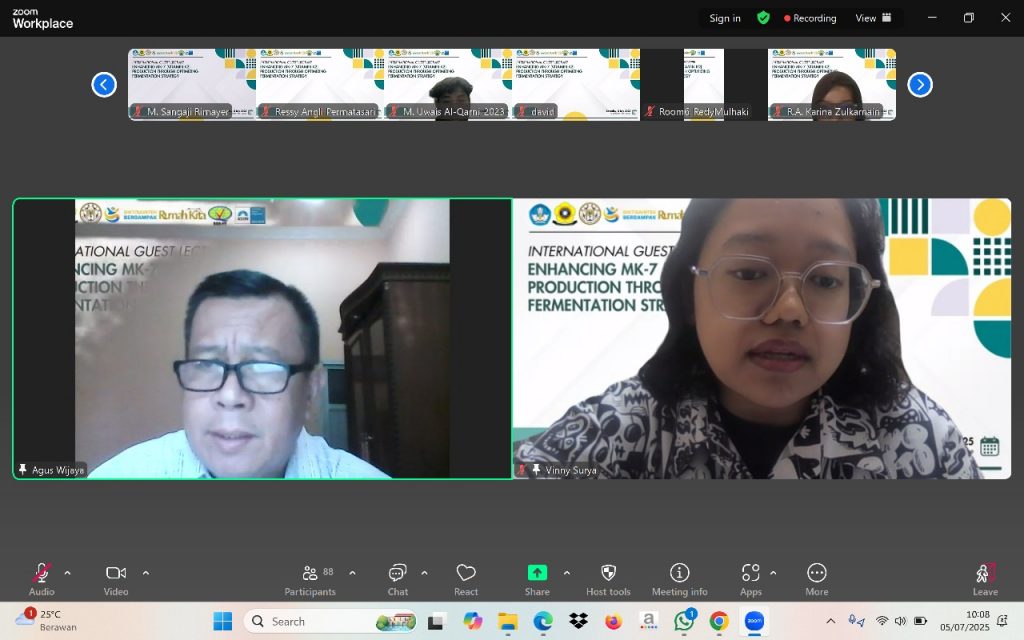Open the More options menu
Image resolution: width=1024 pixels, height=640 pixels.
tap(816, 577)
